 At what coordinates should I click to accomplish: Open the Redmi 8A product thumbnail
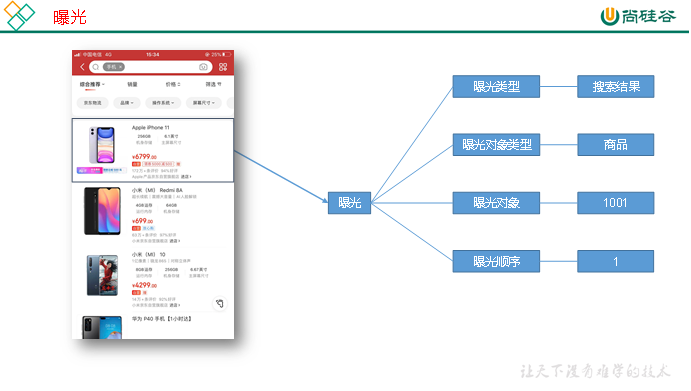point(102,211)
